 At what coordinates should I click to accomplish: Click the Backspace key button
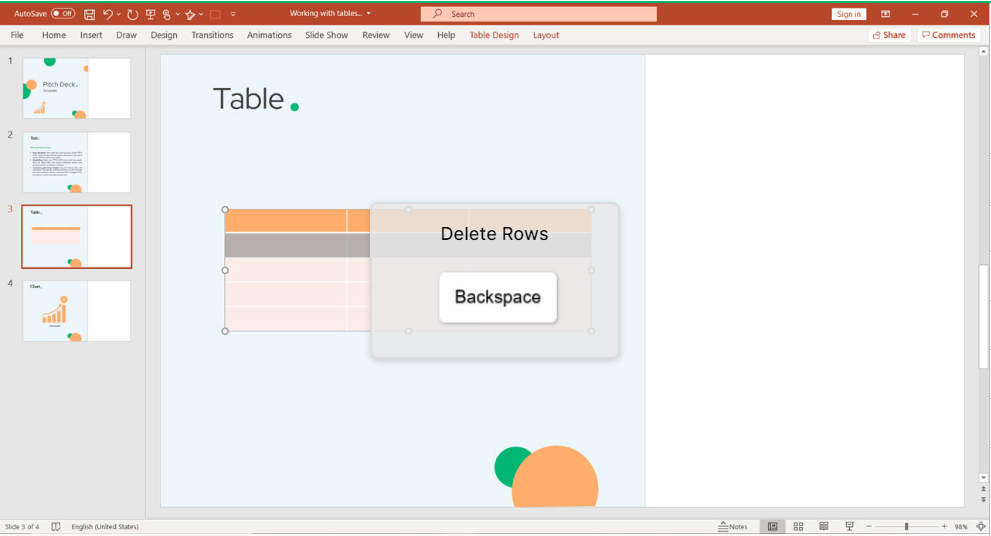[497, 297]
